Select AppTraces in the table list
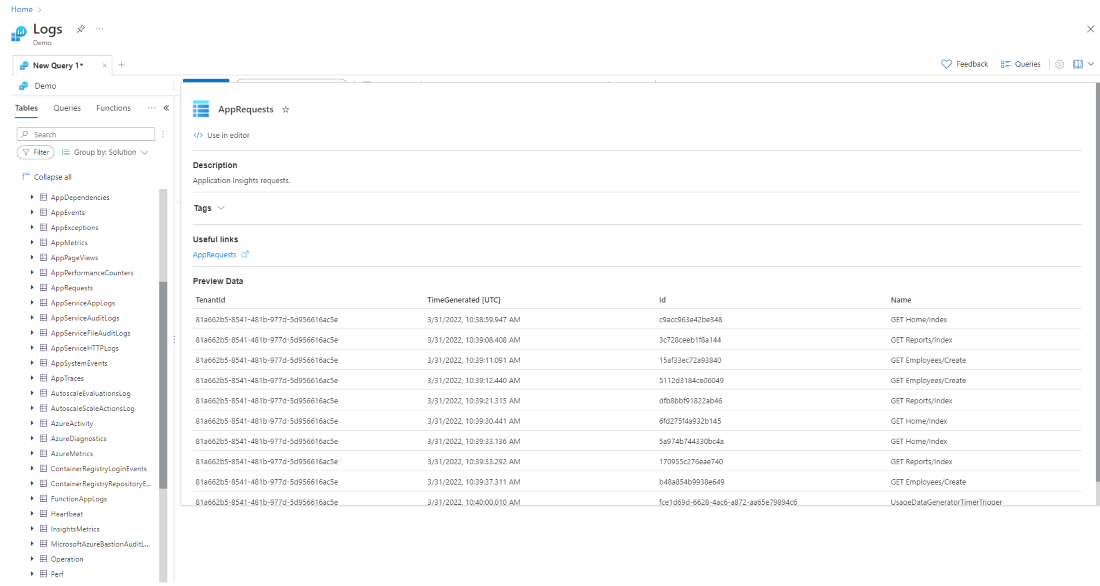Screen dimensions: 1100x586 (x=67, y=378)
